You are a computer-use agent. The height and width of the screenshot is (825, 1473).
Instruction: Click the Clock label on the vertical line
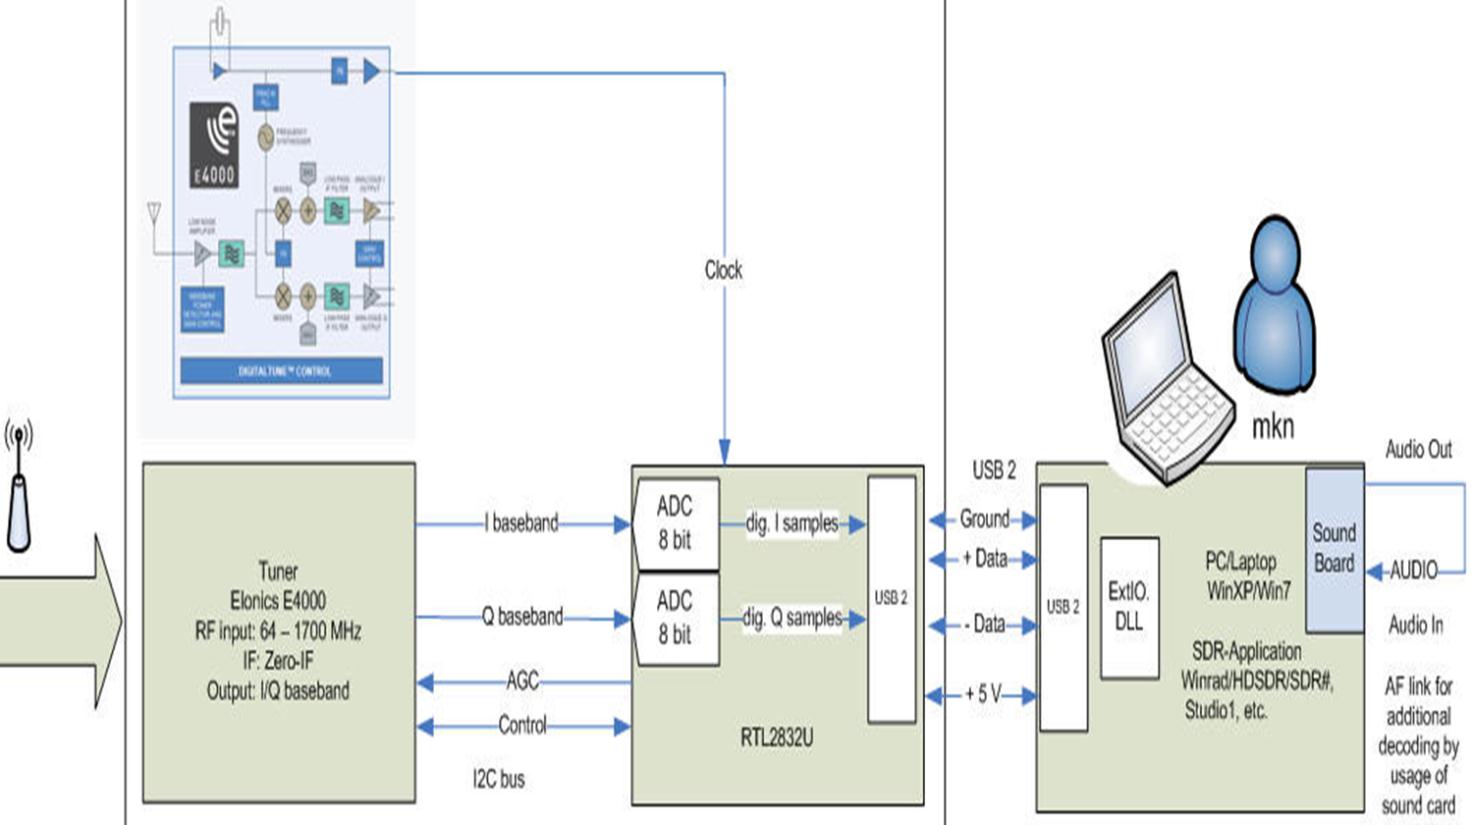(723, 270)
